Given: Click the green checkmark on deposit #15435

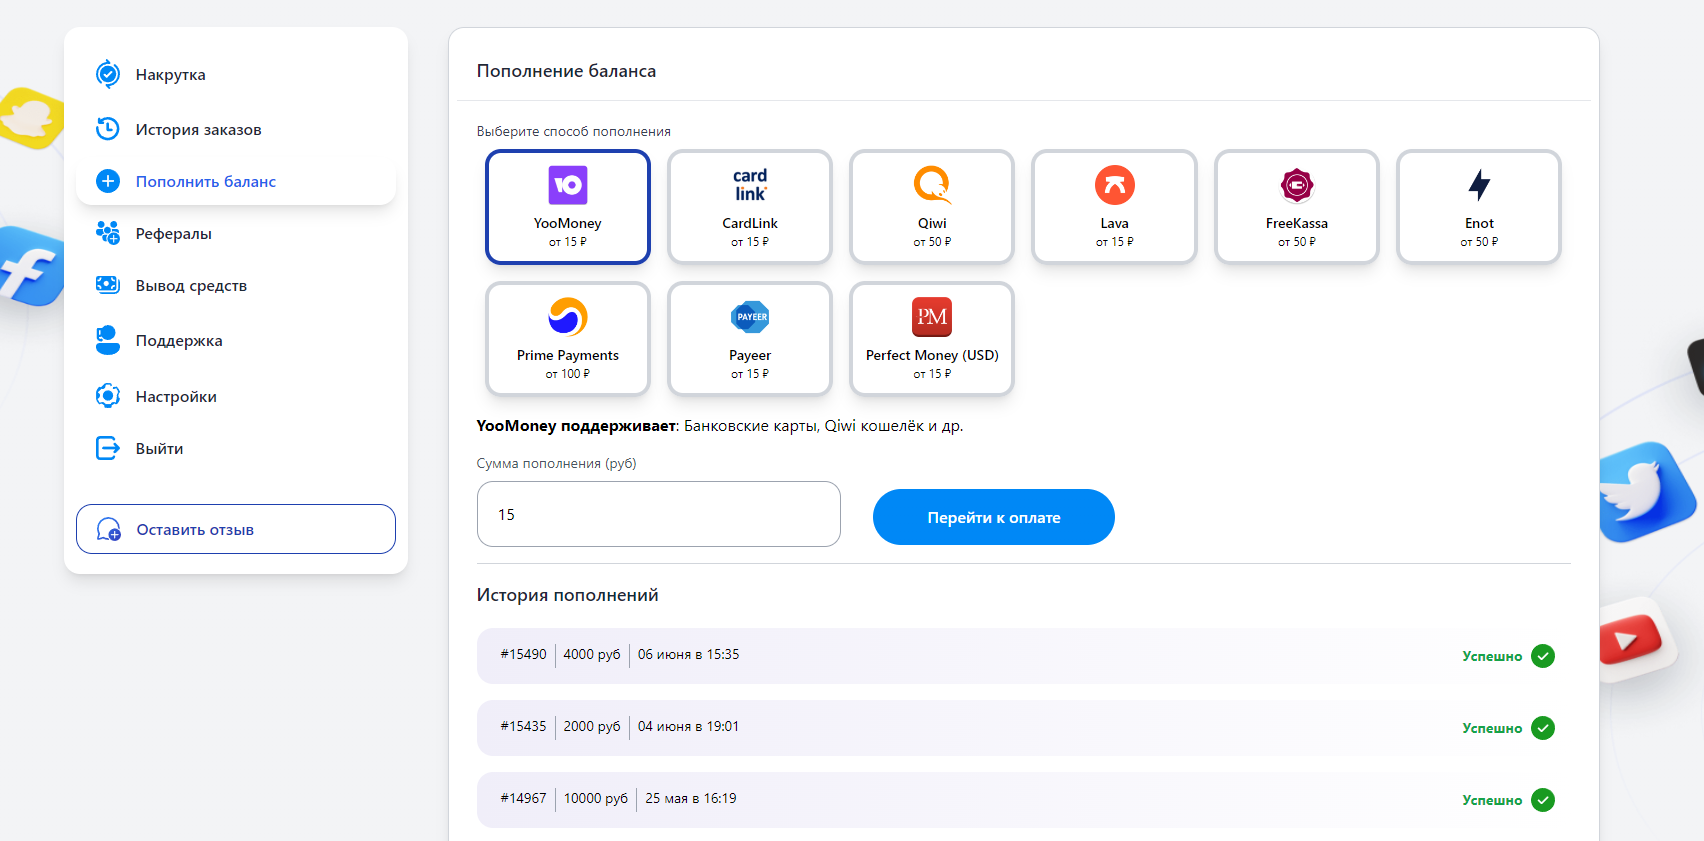Looking at the screenshot, I should 1543,728.
